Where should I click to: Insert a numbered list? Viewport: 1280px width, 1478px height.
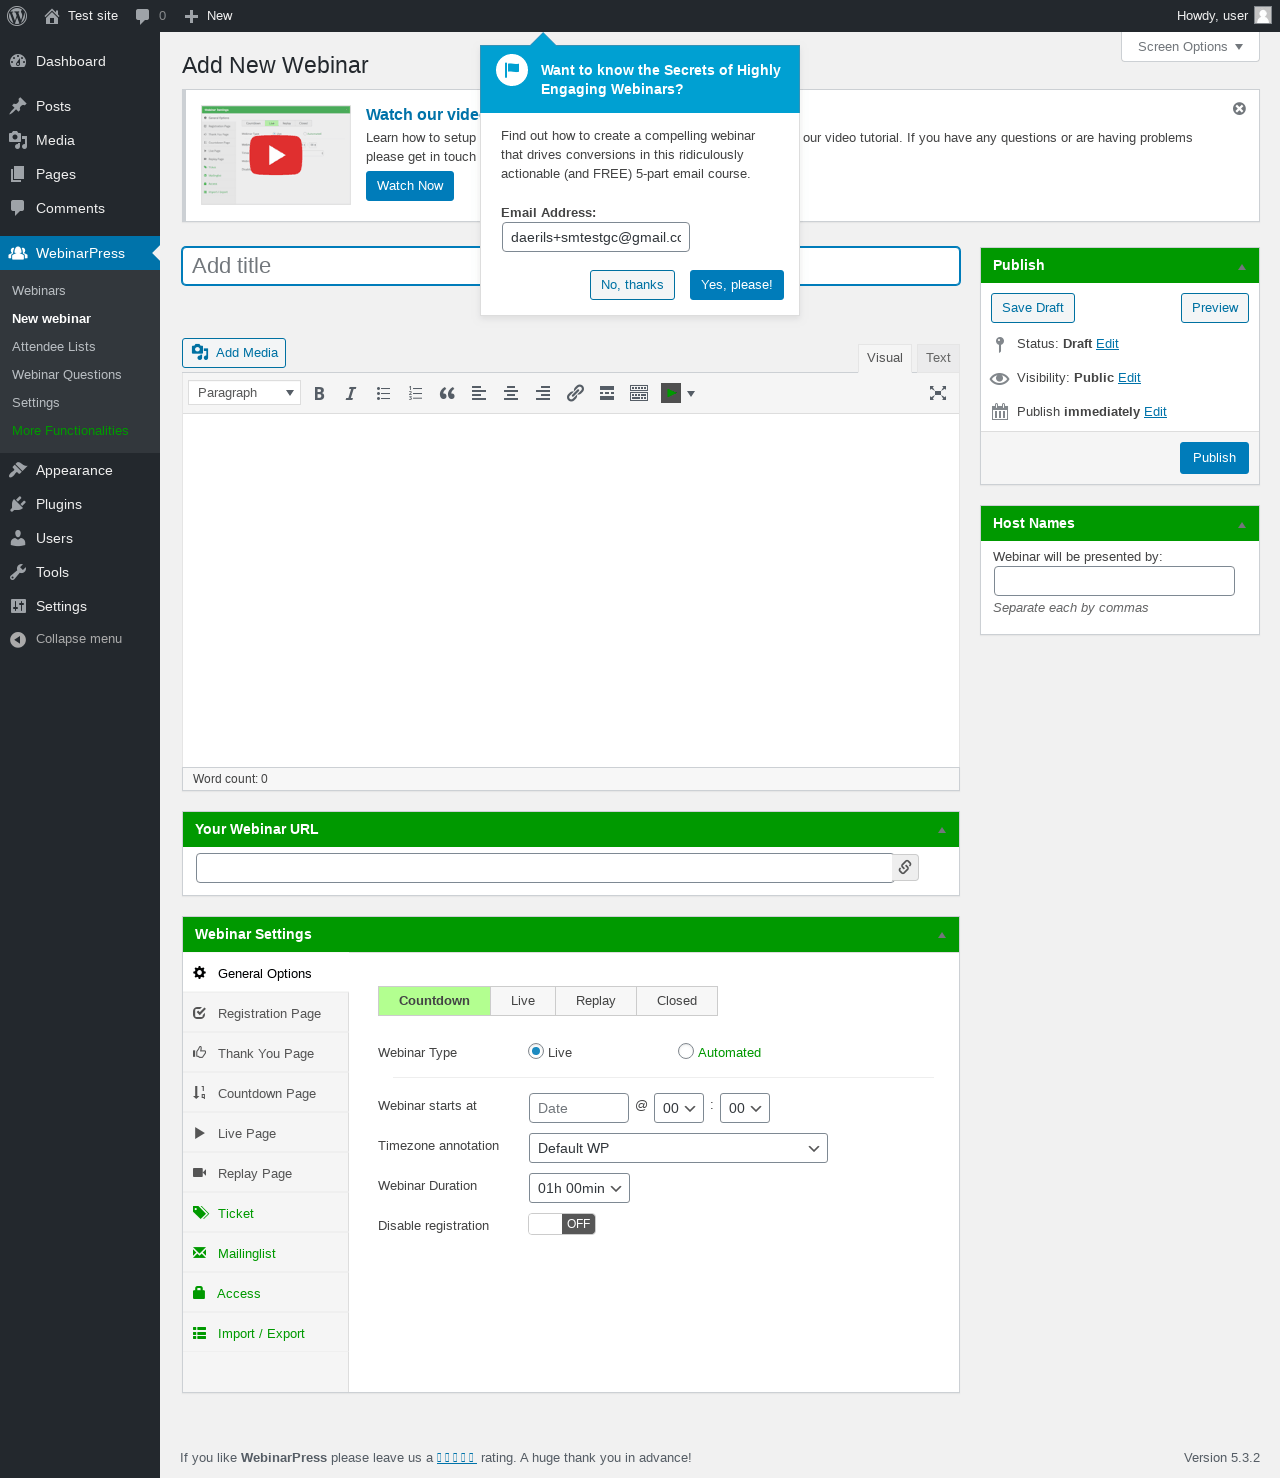pos(415,394)
